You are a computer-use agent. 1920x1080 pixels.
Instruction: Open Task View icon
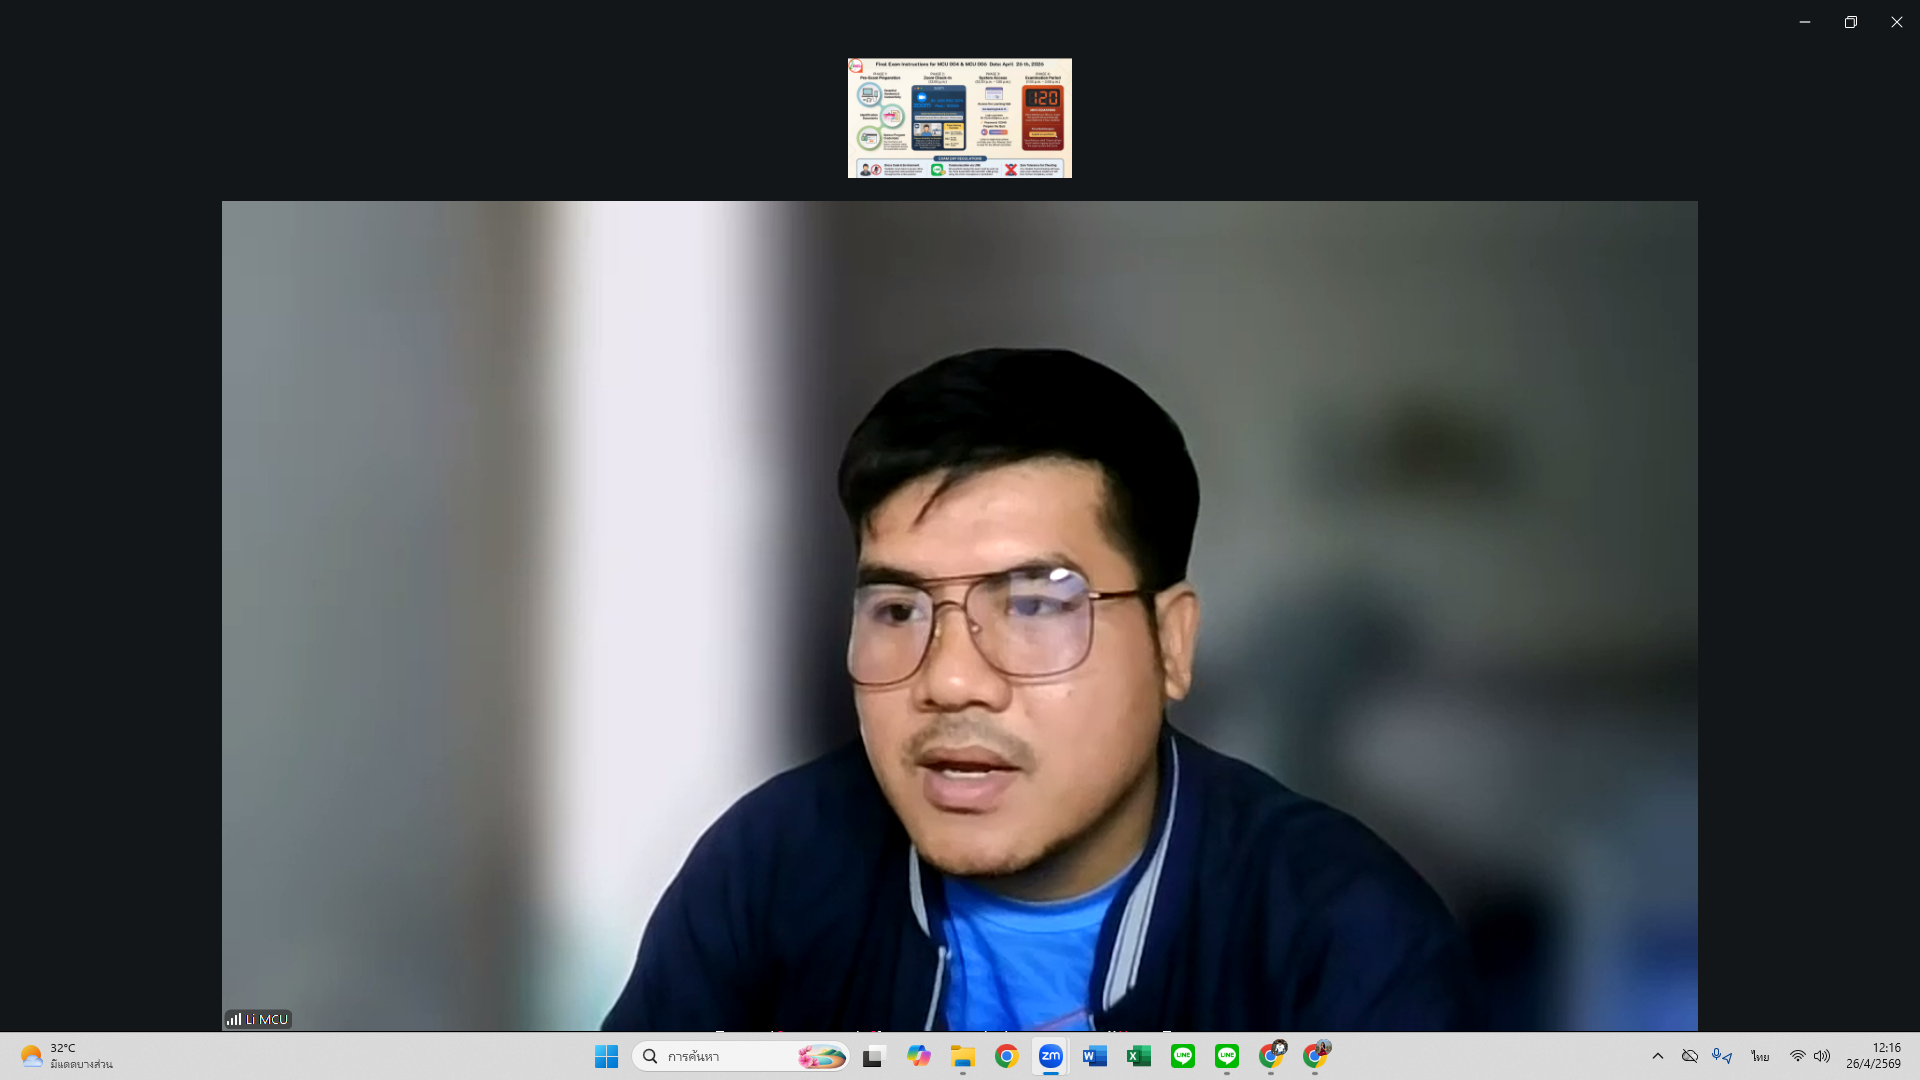point(874,1056)
